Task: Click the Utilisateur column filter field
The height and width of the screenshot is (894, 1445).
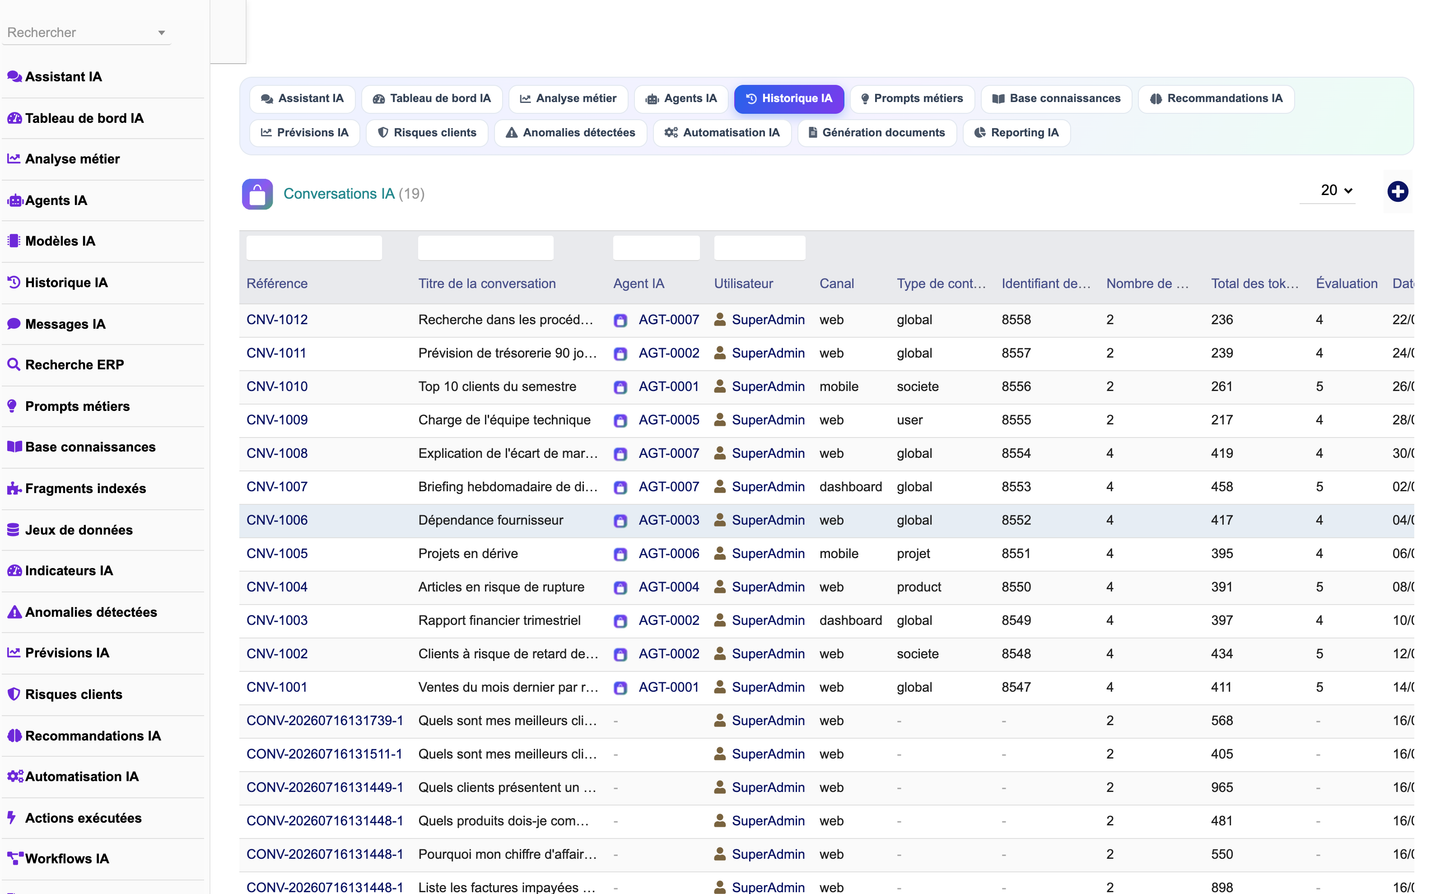Action: (x=760, y=247)
